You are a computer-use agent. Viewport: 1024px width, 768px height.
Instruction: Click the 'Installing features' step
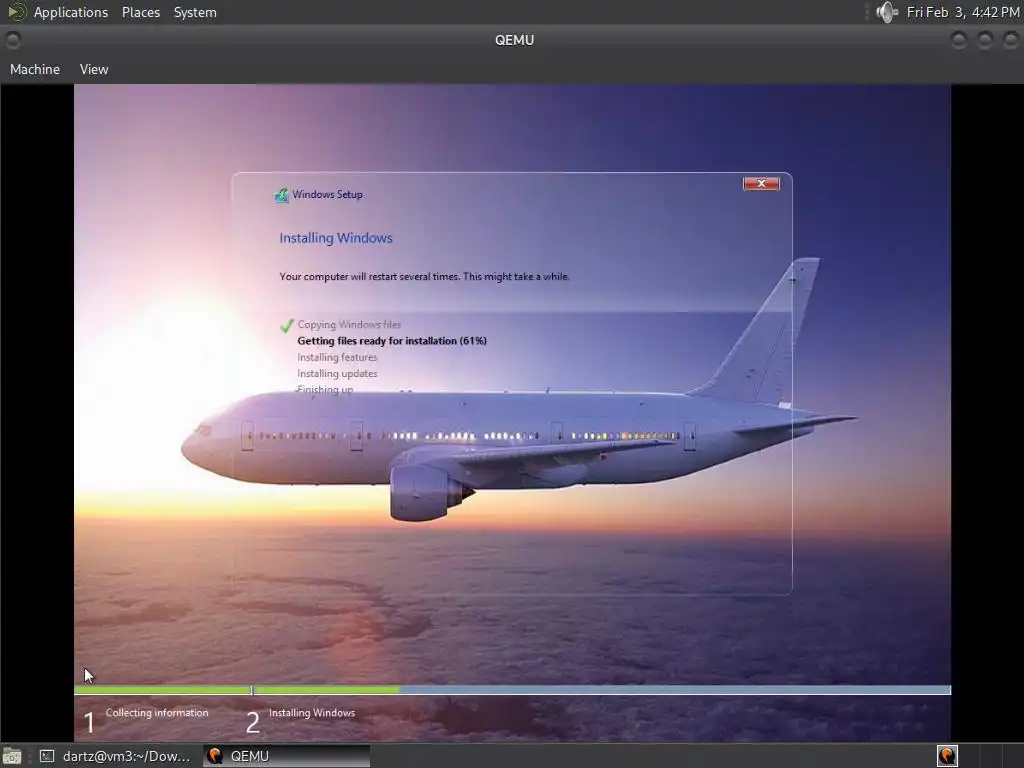click(x=337, y=357)
